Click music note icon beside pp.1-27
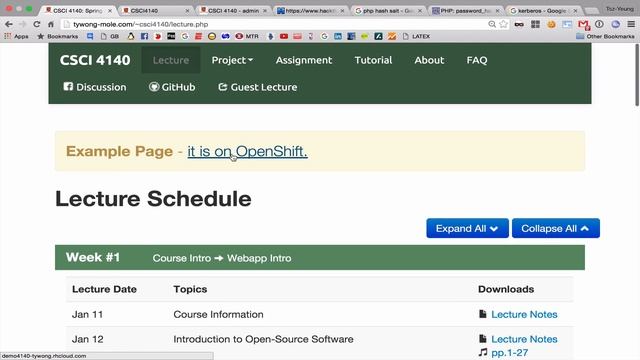The image size is (640, 360). tap(483, 352)
